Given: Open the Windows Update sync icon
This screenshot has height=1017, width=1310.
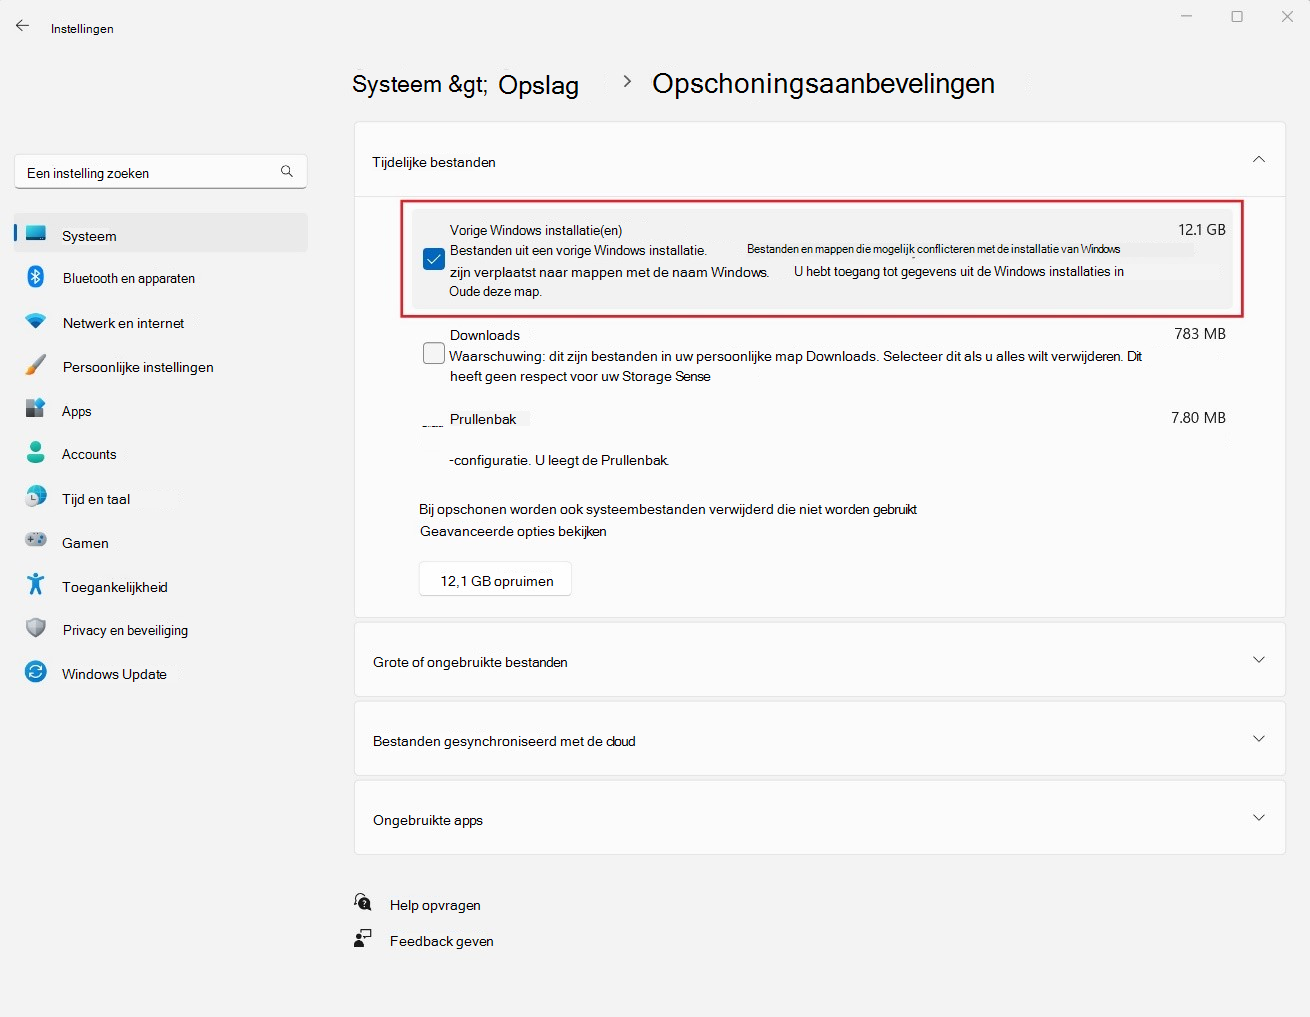Looking at the screenshot, I should [x=35, y=672].
